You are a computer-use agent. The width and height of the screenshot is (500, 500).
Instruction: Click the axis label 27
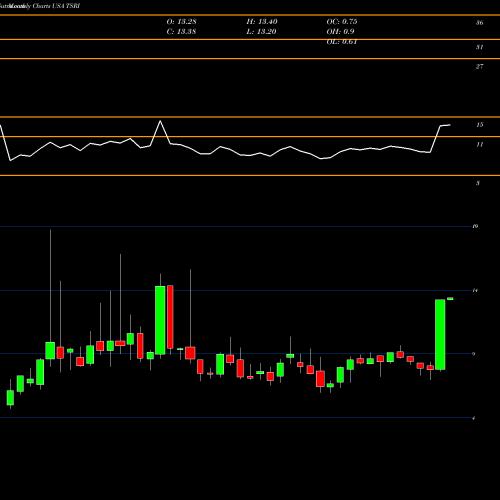479,67
